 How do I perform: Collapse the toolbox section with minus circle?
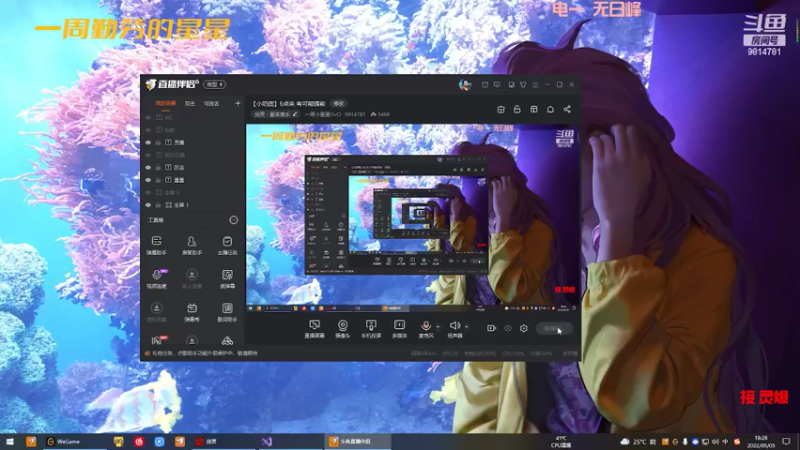[x=234, y=220]
